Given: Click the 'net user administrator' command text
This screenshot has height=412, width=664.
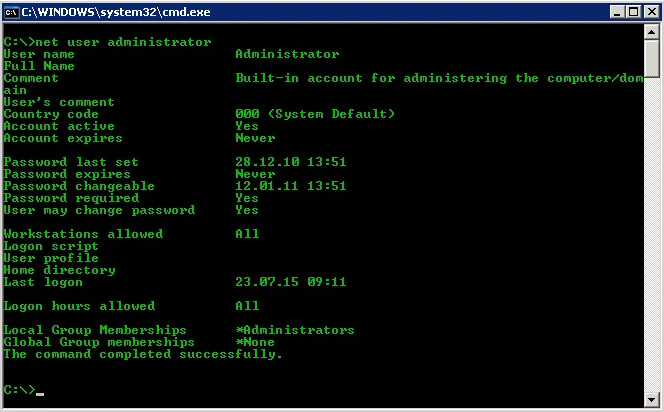Looking at the screenshot, I should [123, 42].
